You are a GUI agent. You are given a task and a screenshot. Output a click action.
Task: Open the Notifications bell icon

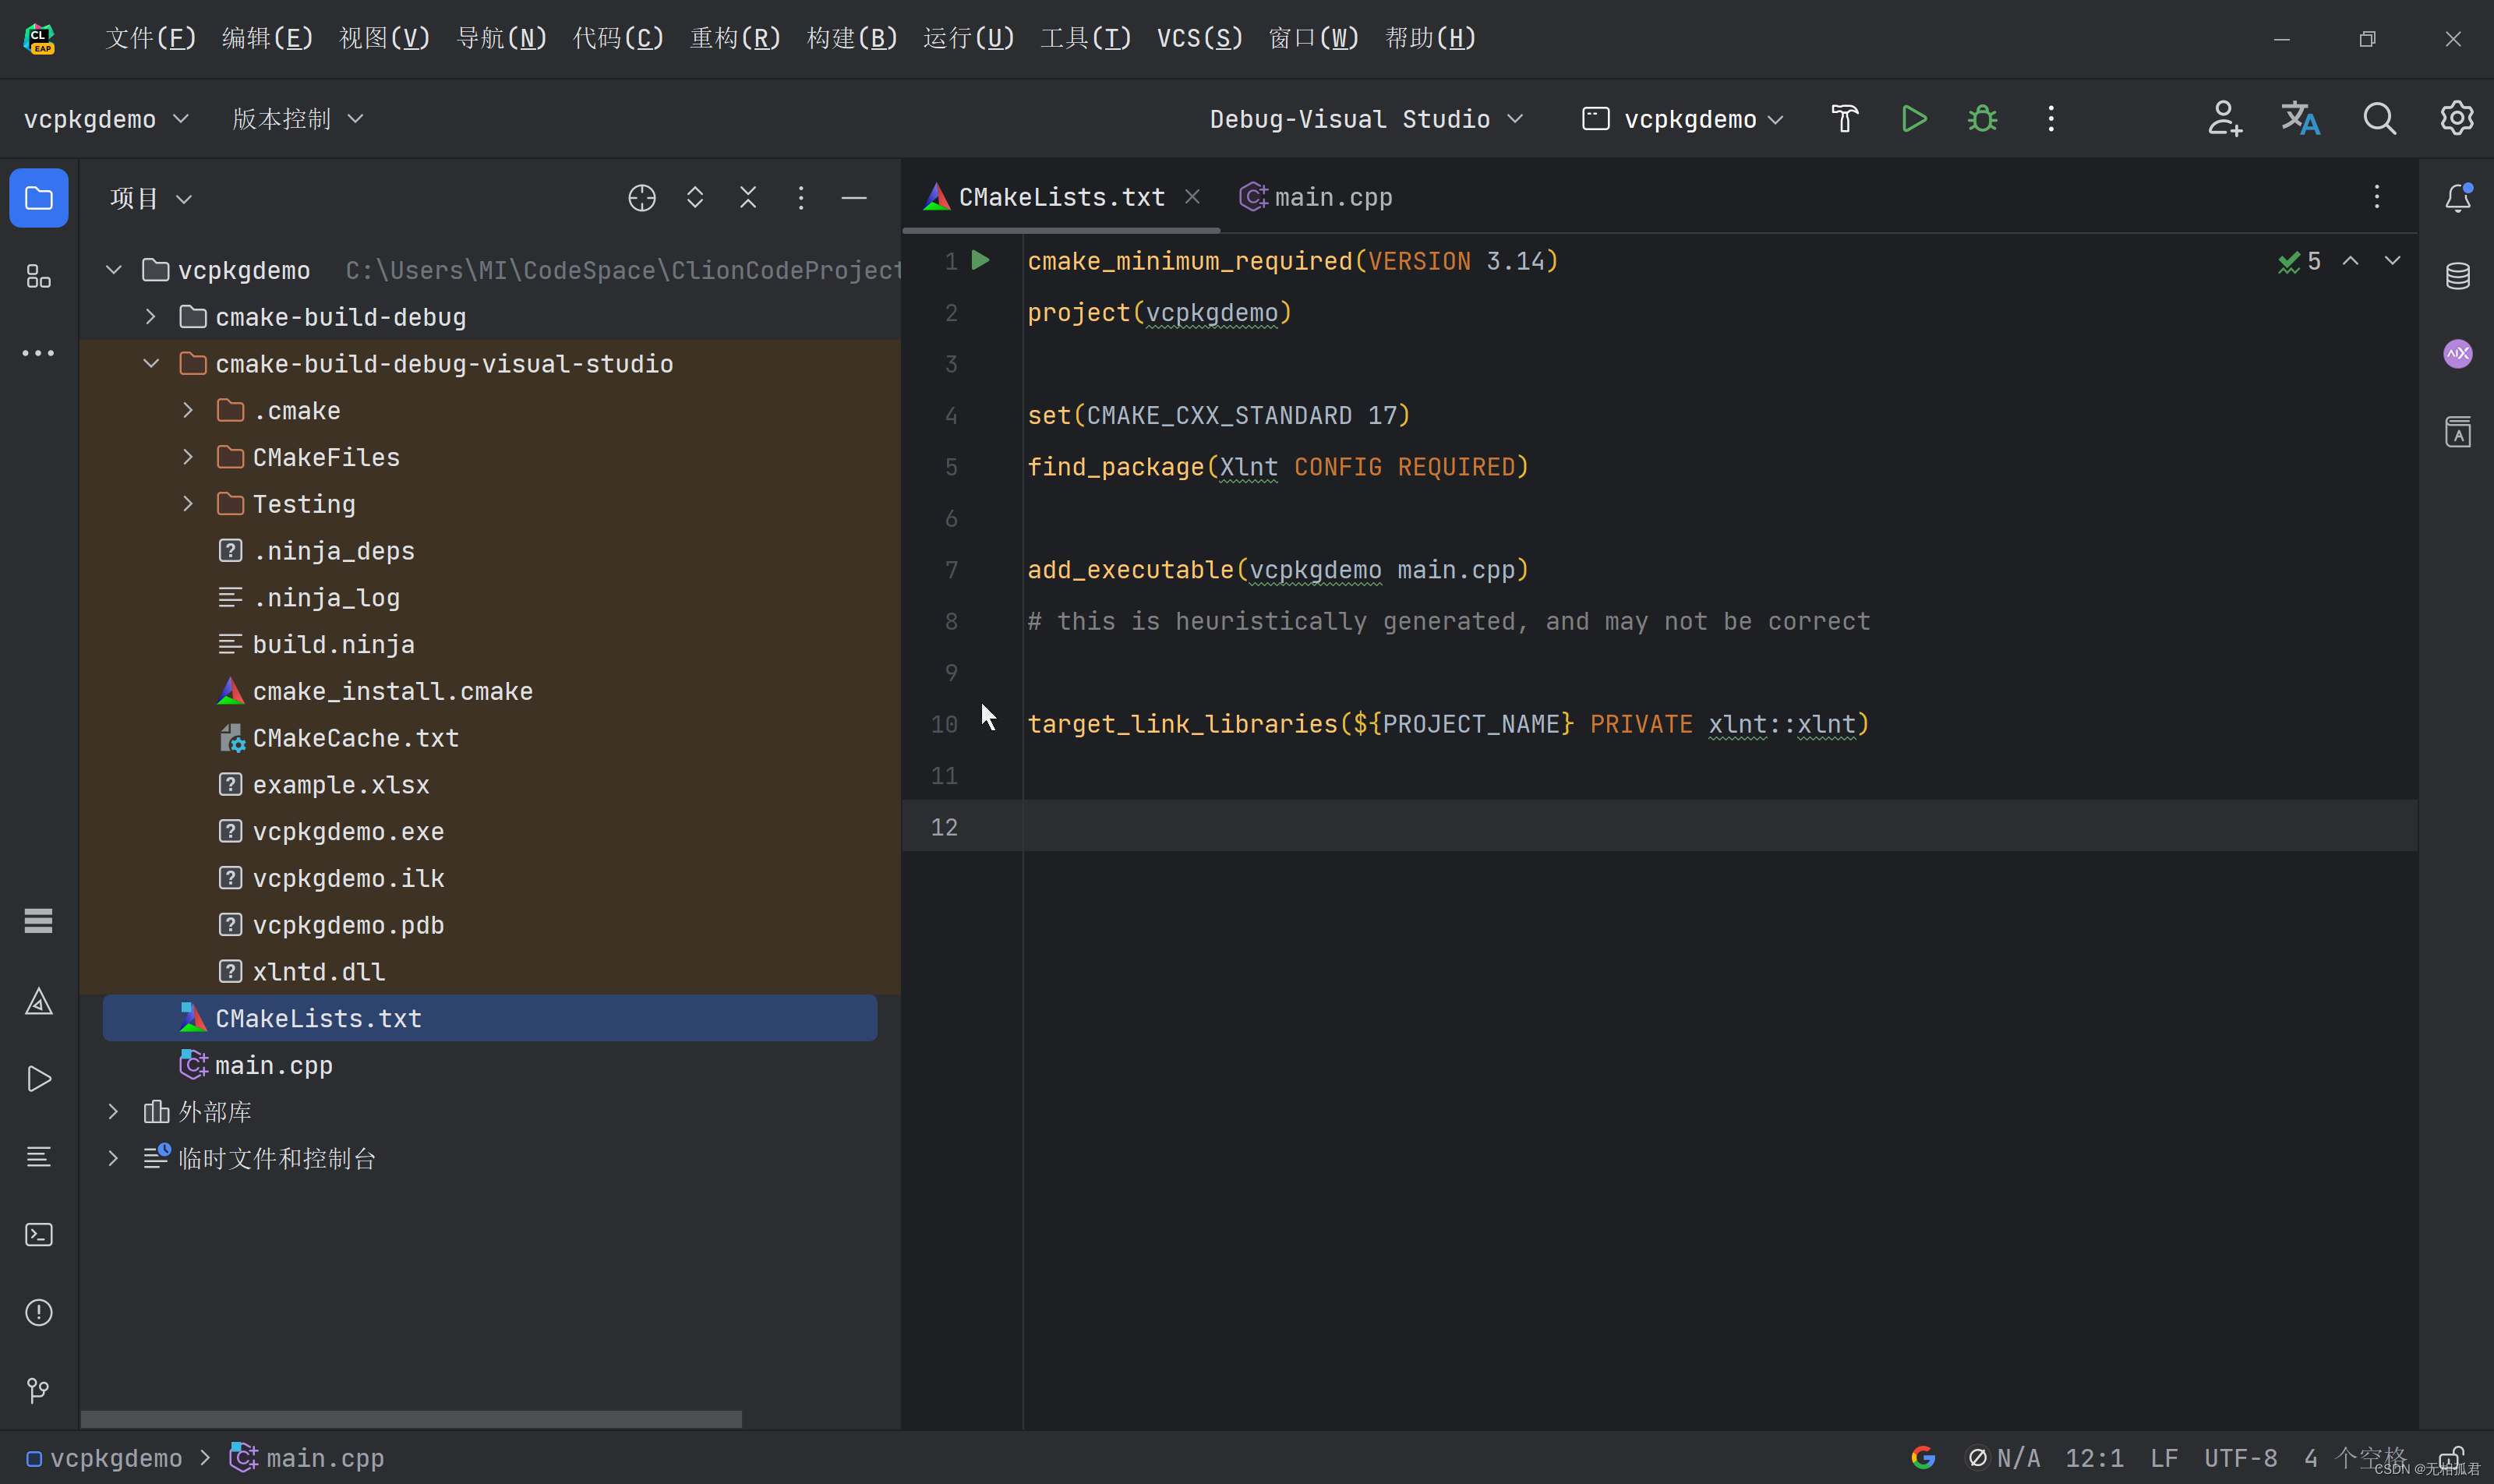(x=2457, y=198)
